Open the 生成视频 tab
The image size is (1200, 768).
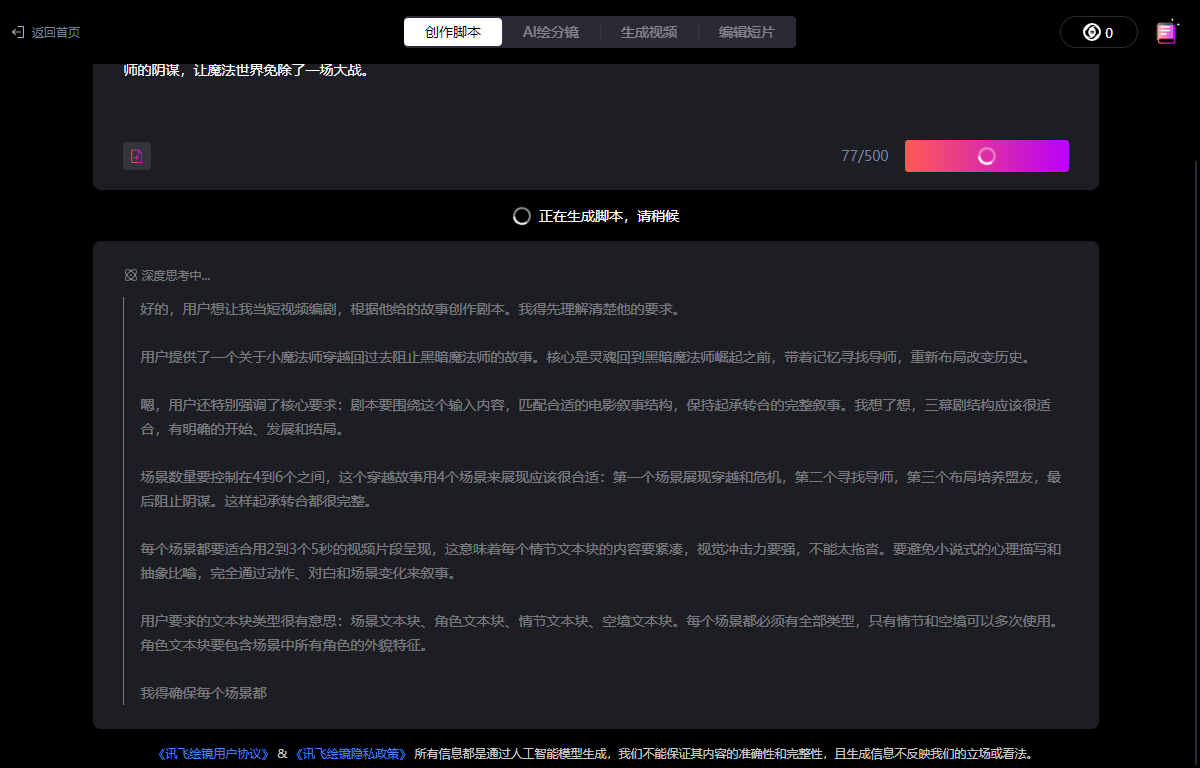click(x=649, y=32)
